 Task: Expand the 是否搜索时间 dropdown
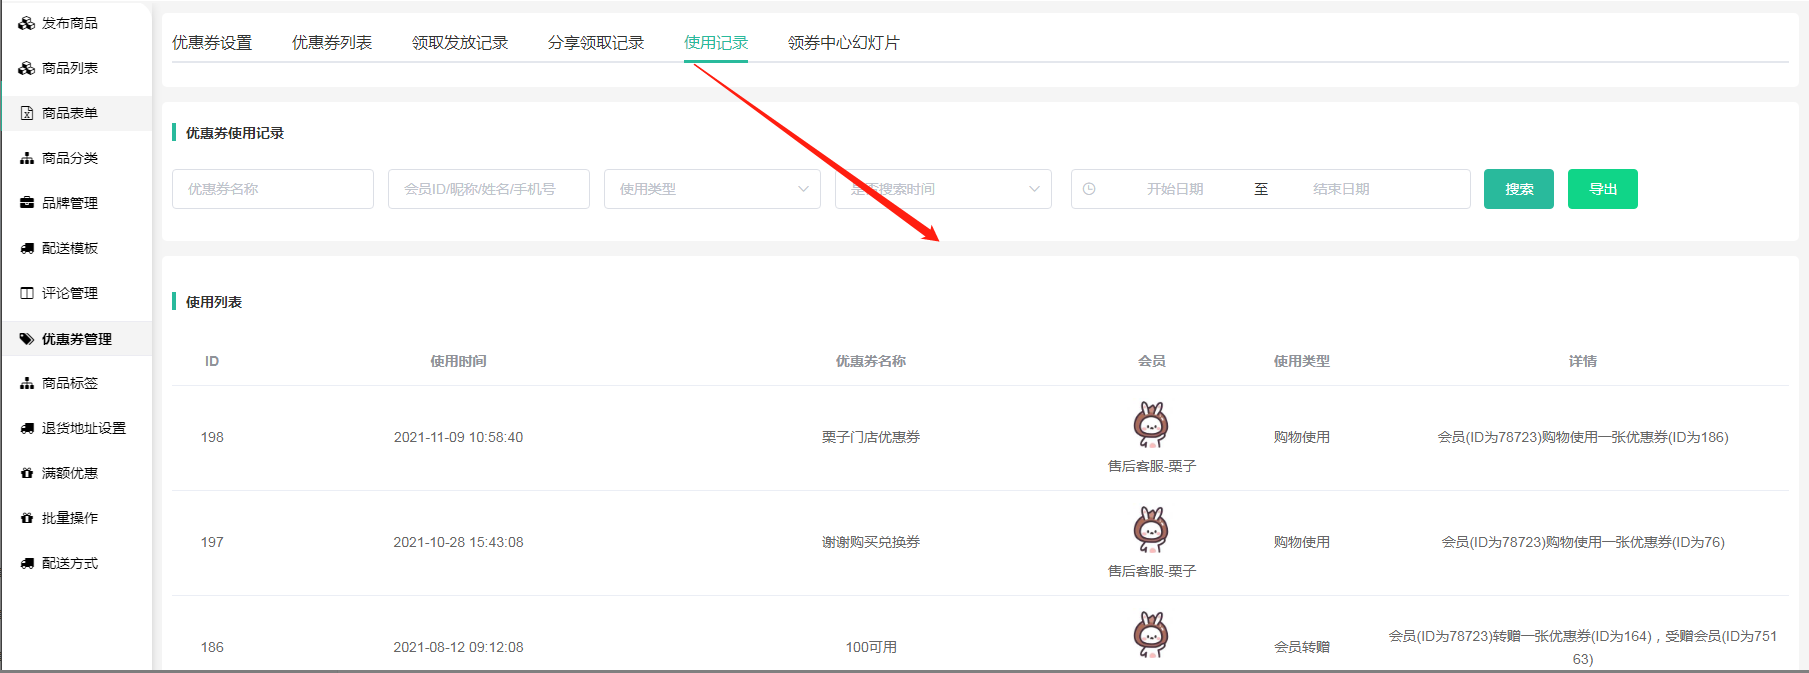click(942, 189)
